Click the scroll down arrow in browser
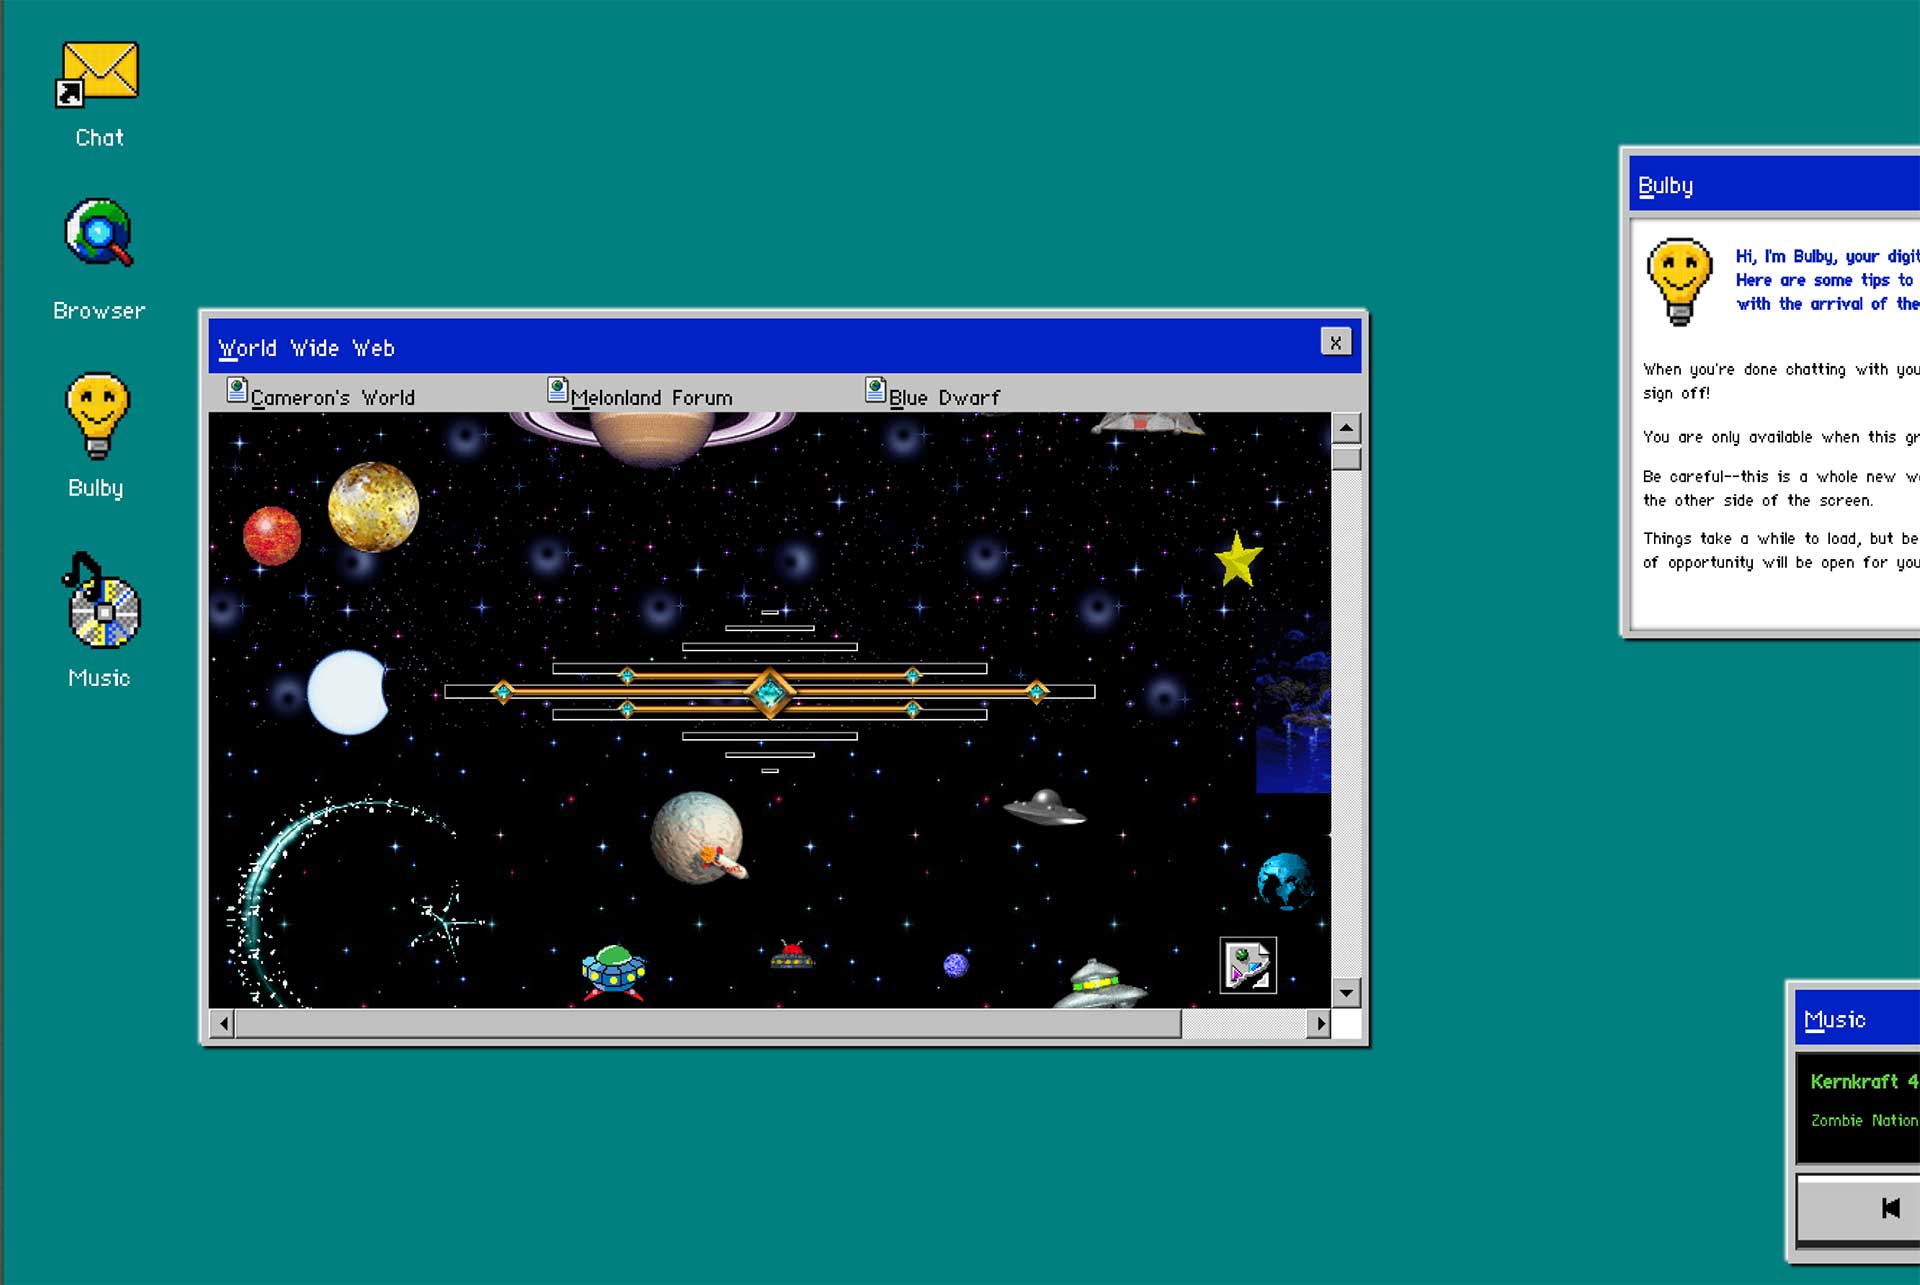The image size is (1920, 1285). coord(1346,993)
